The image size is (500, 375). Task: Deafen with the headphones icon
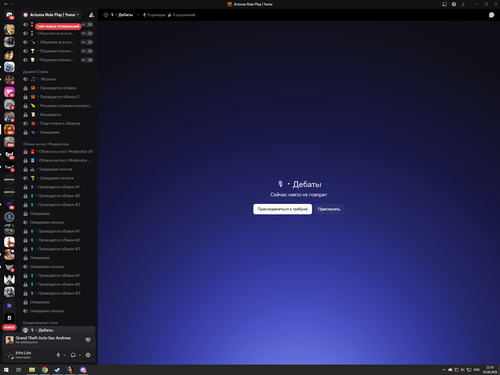73,355
